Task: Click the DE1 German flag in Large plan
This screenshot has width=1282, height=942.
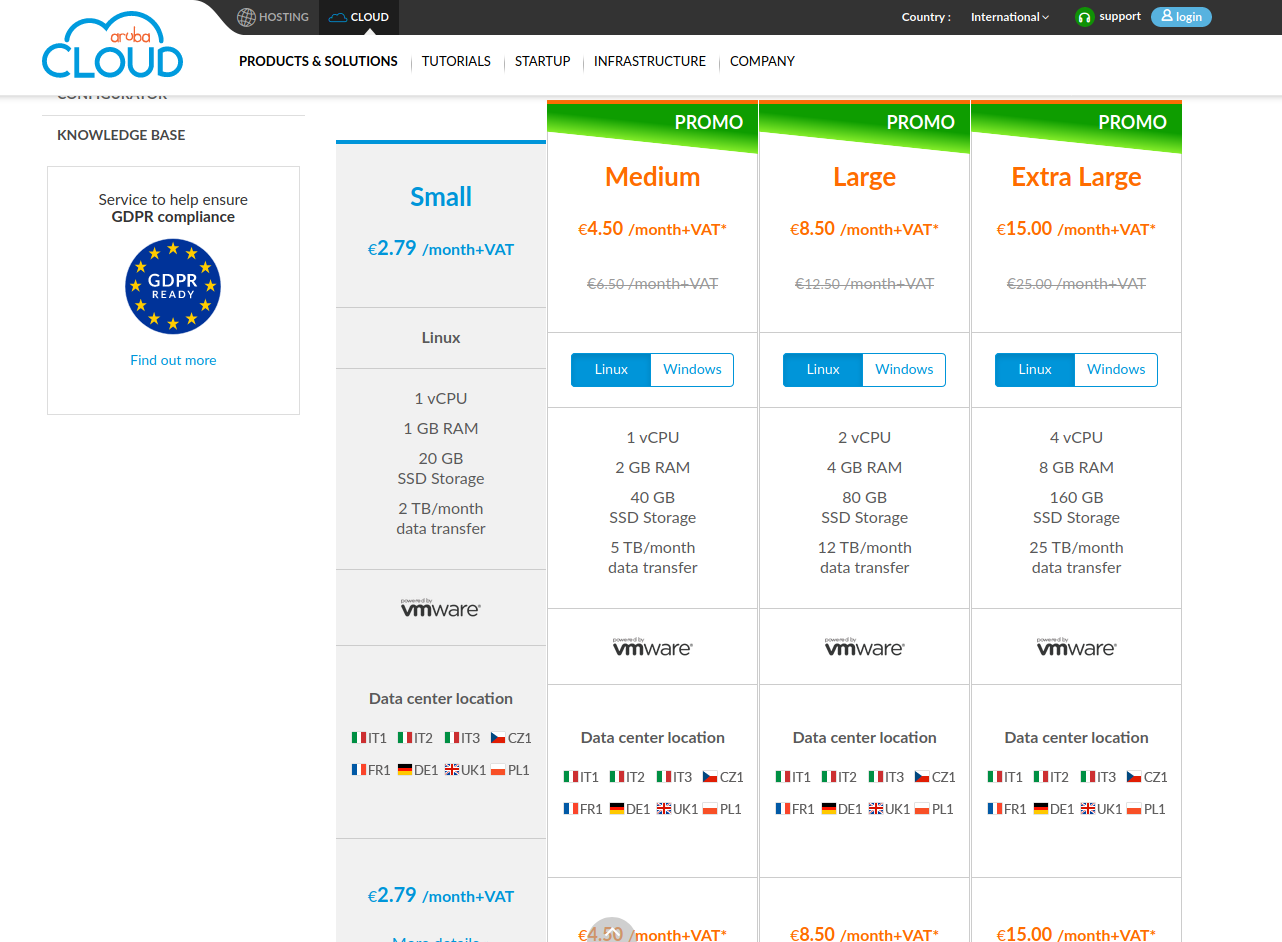Action: coord(829,809)
